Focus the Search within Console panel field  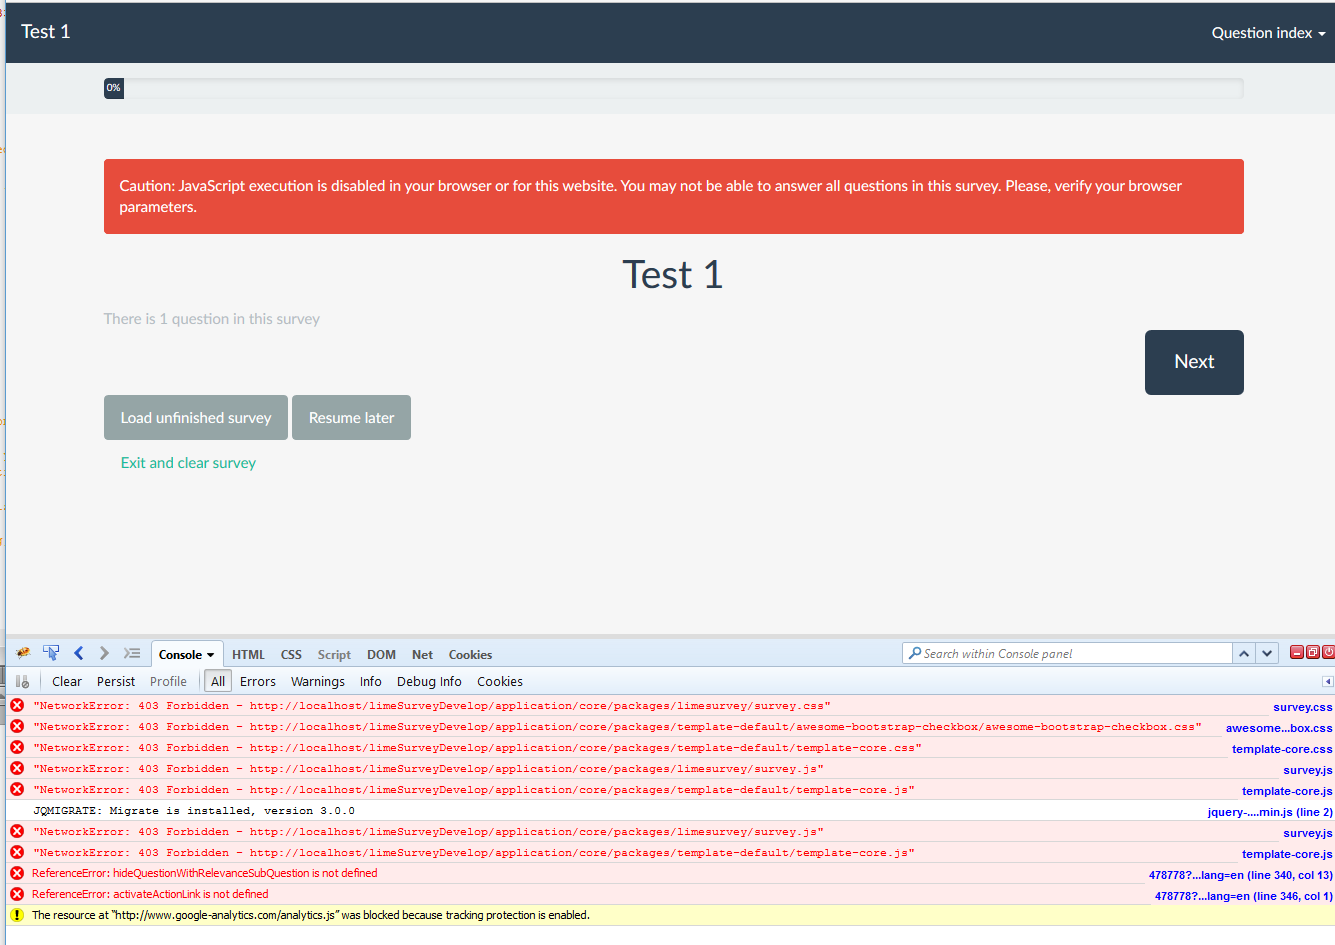point(1070,654)
